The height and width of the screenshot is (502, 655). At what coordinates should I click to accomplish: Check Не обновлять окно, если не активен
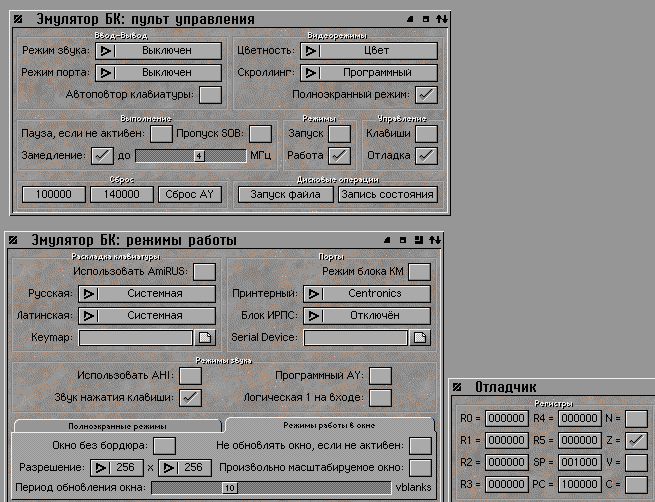click(x=421, y=446)
